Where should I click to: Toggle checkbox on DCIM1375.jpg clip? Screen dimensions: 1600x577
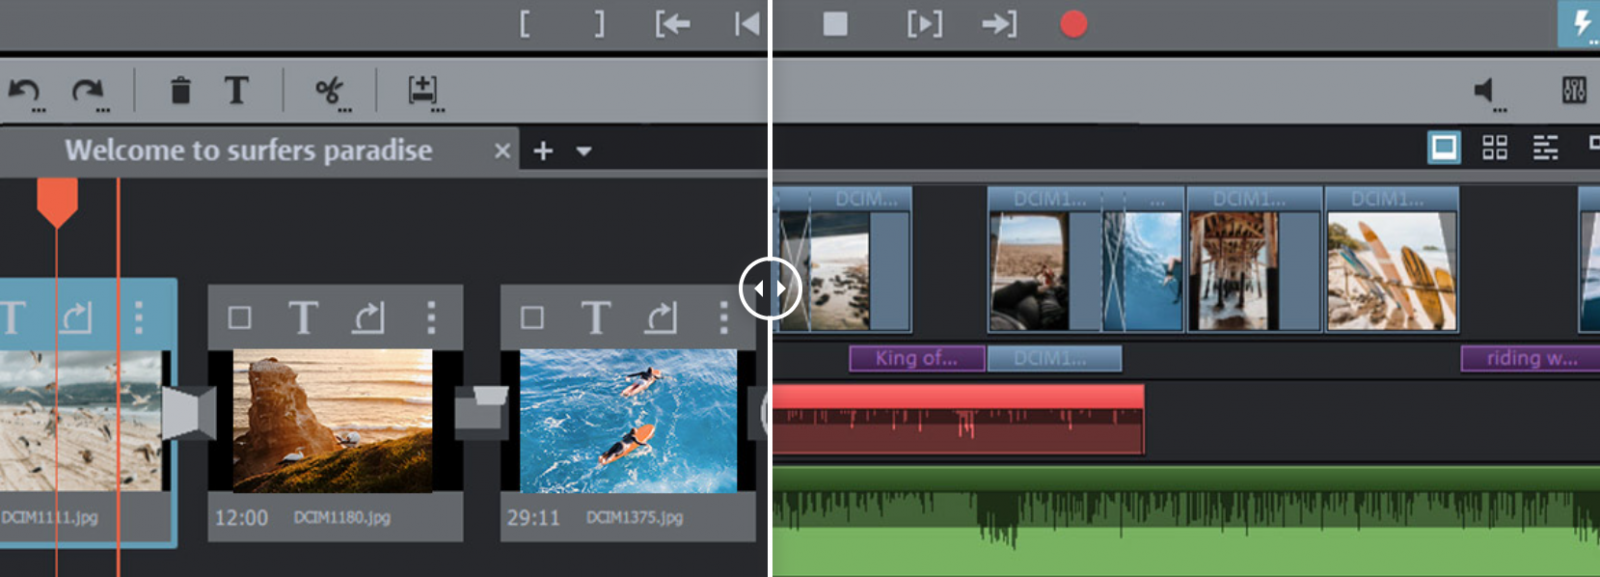[532, 318]
